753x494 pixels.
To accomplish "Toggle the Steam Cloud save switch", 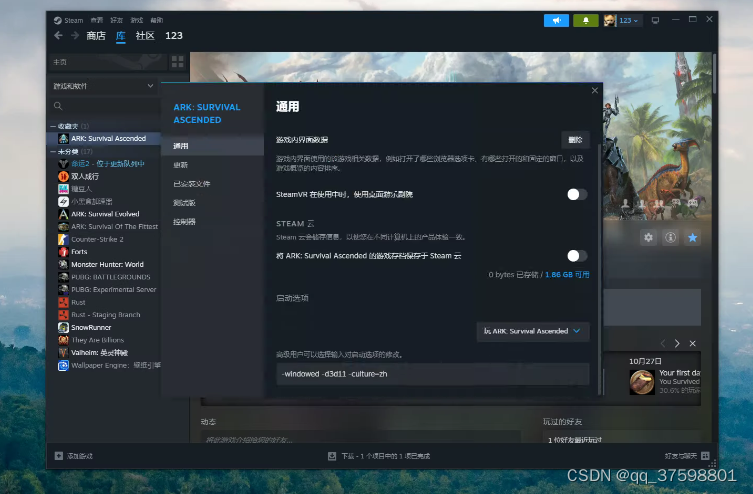I will pyautogui.click(x=577, y=256).
